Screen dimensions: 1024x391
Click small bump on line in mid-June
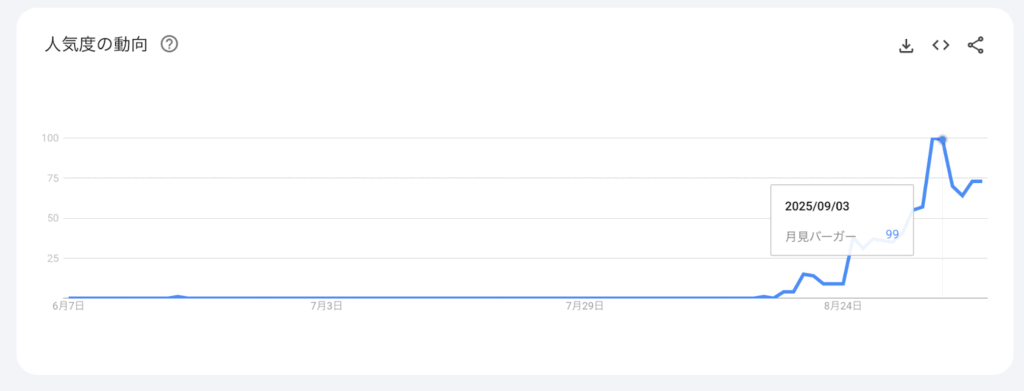(178, 296)
